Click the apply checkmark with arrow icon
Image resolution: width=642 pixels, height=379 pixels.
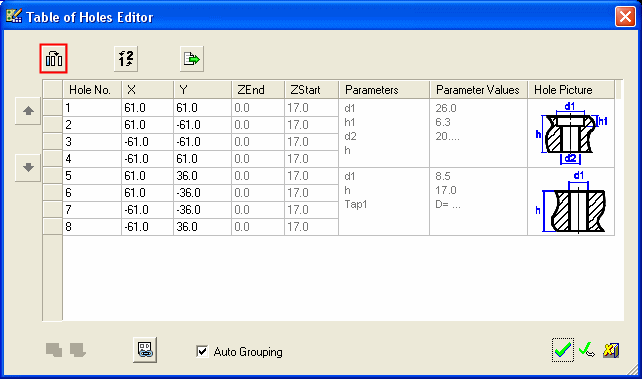point(587,350)
